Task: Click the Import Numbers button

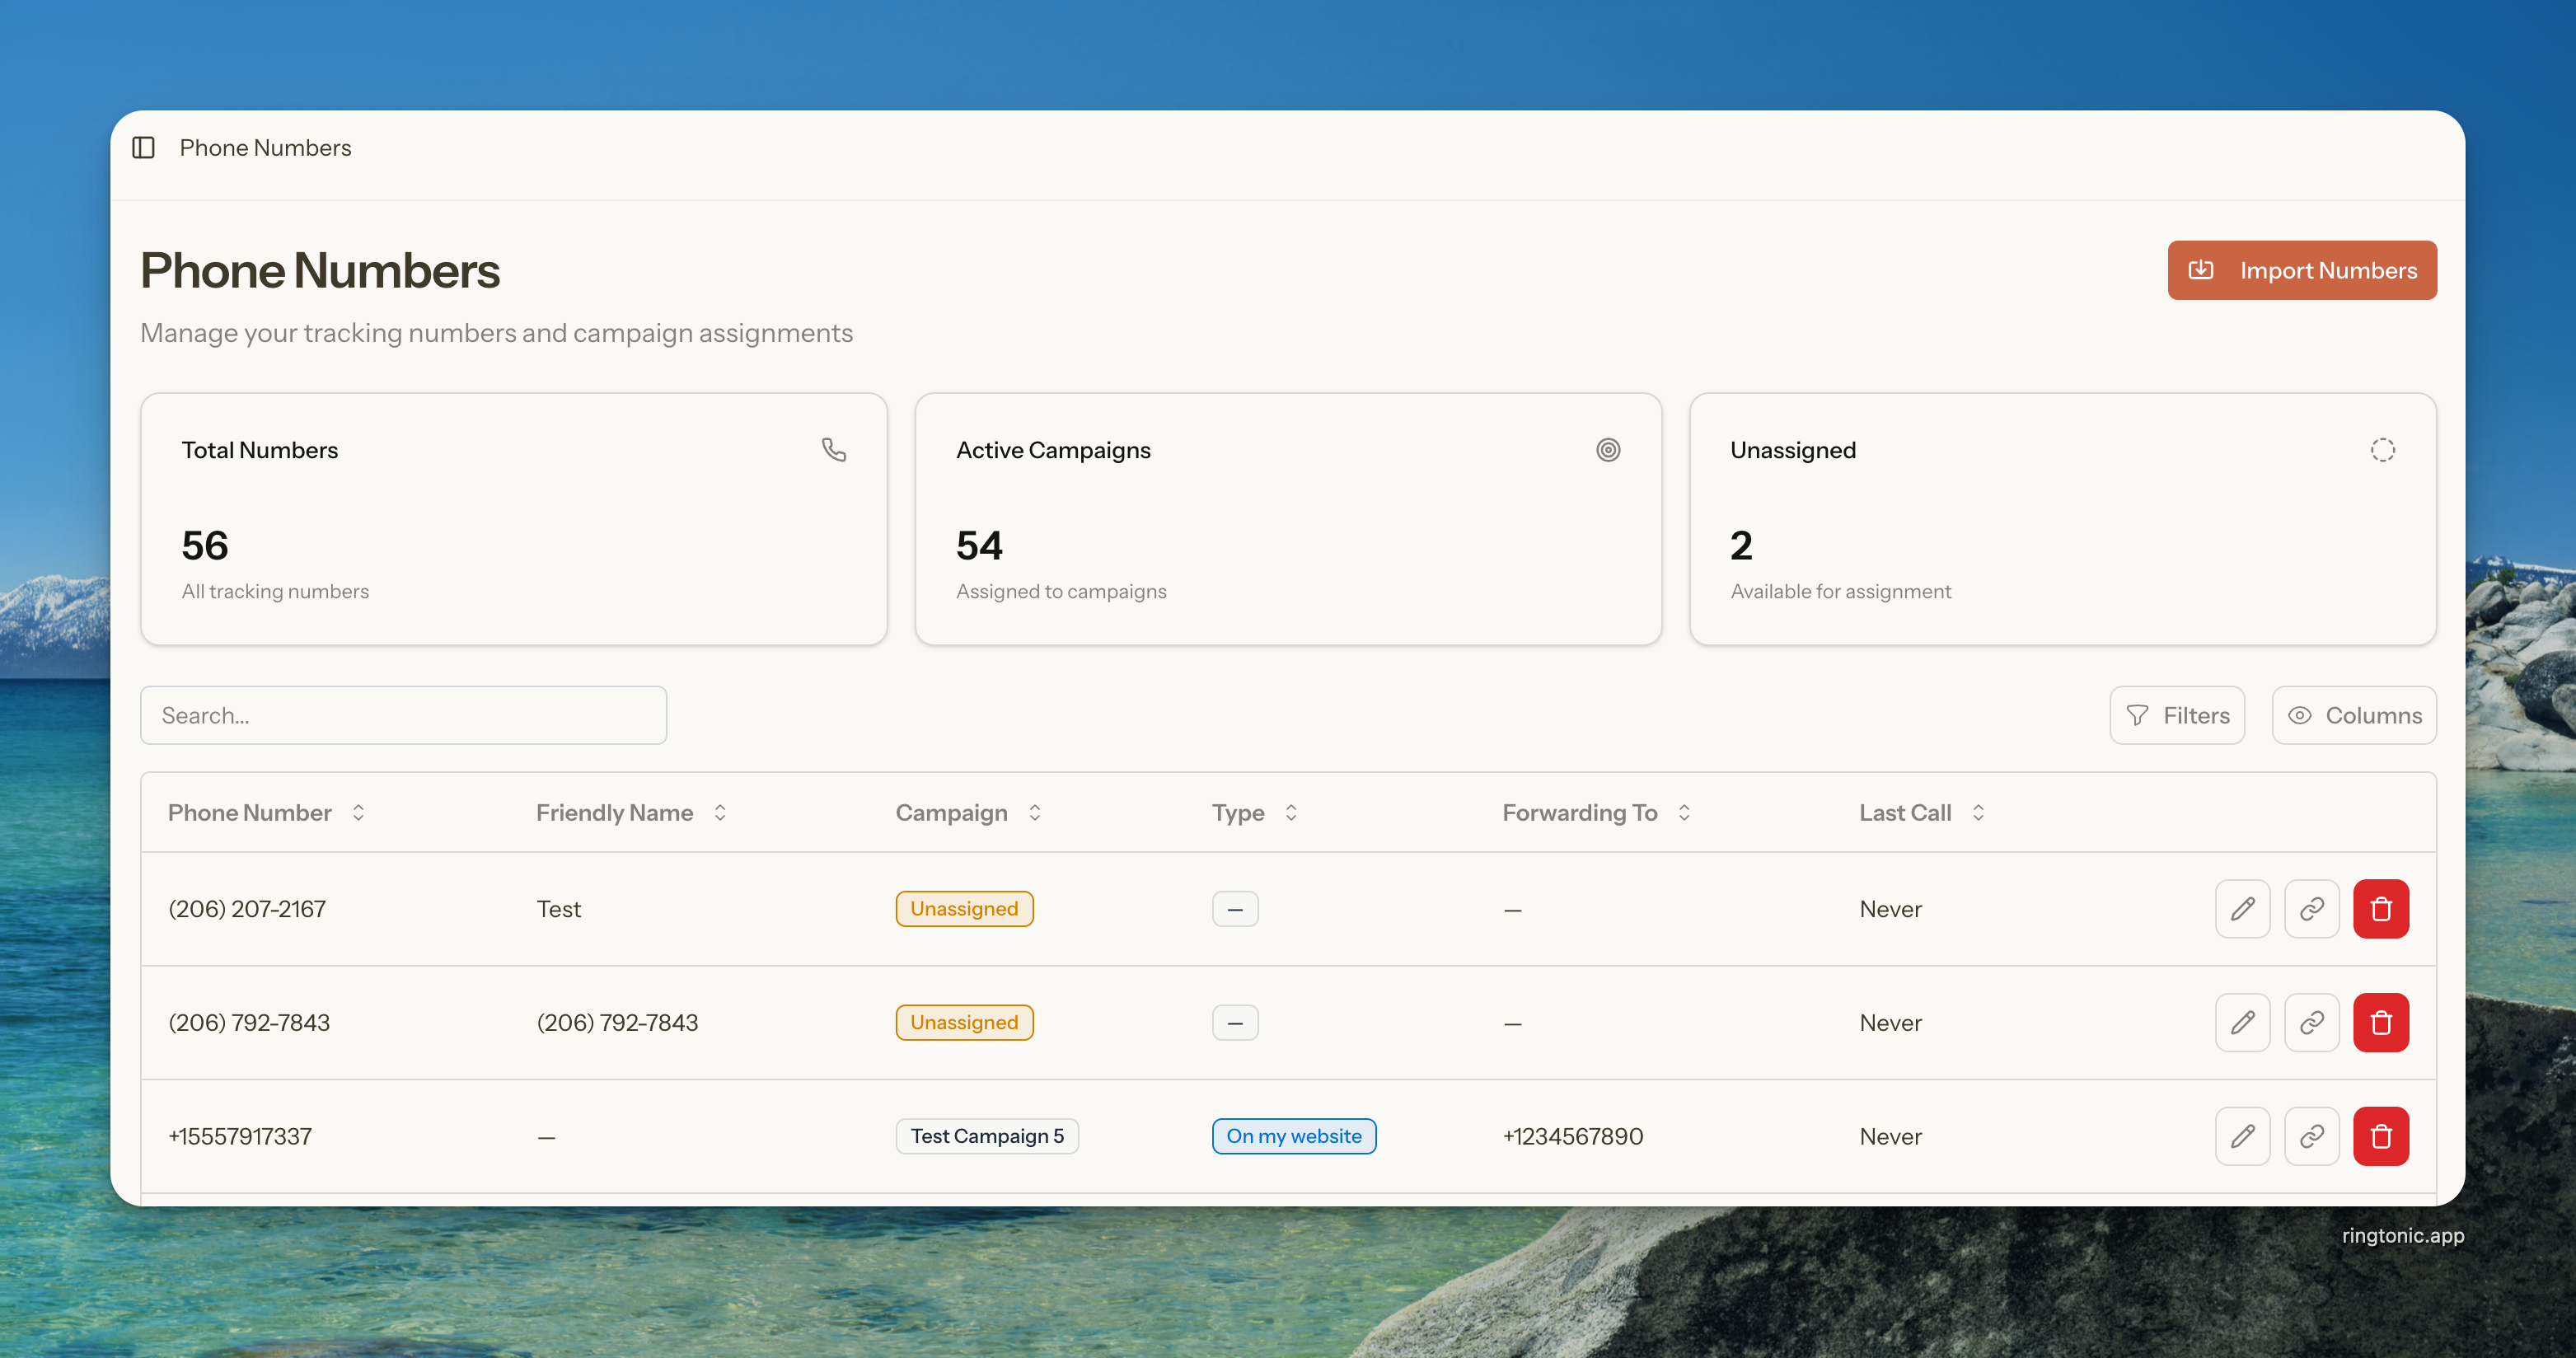Action: point(2301,270)
